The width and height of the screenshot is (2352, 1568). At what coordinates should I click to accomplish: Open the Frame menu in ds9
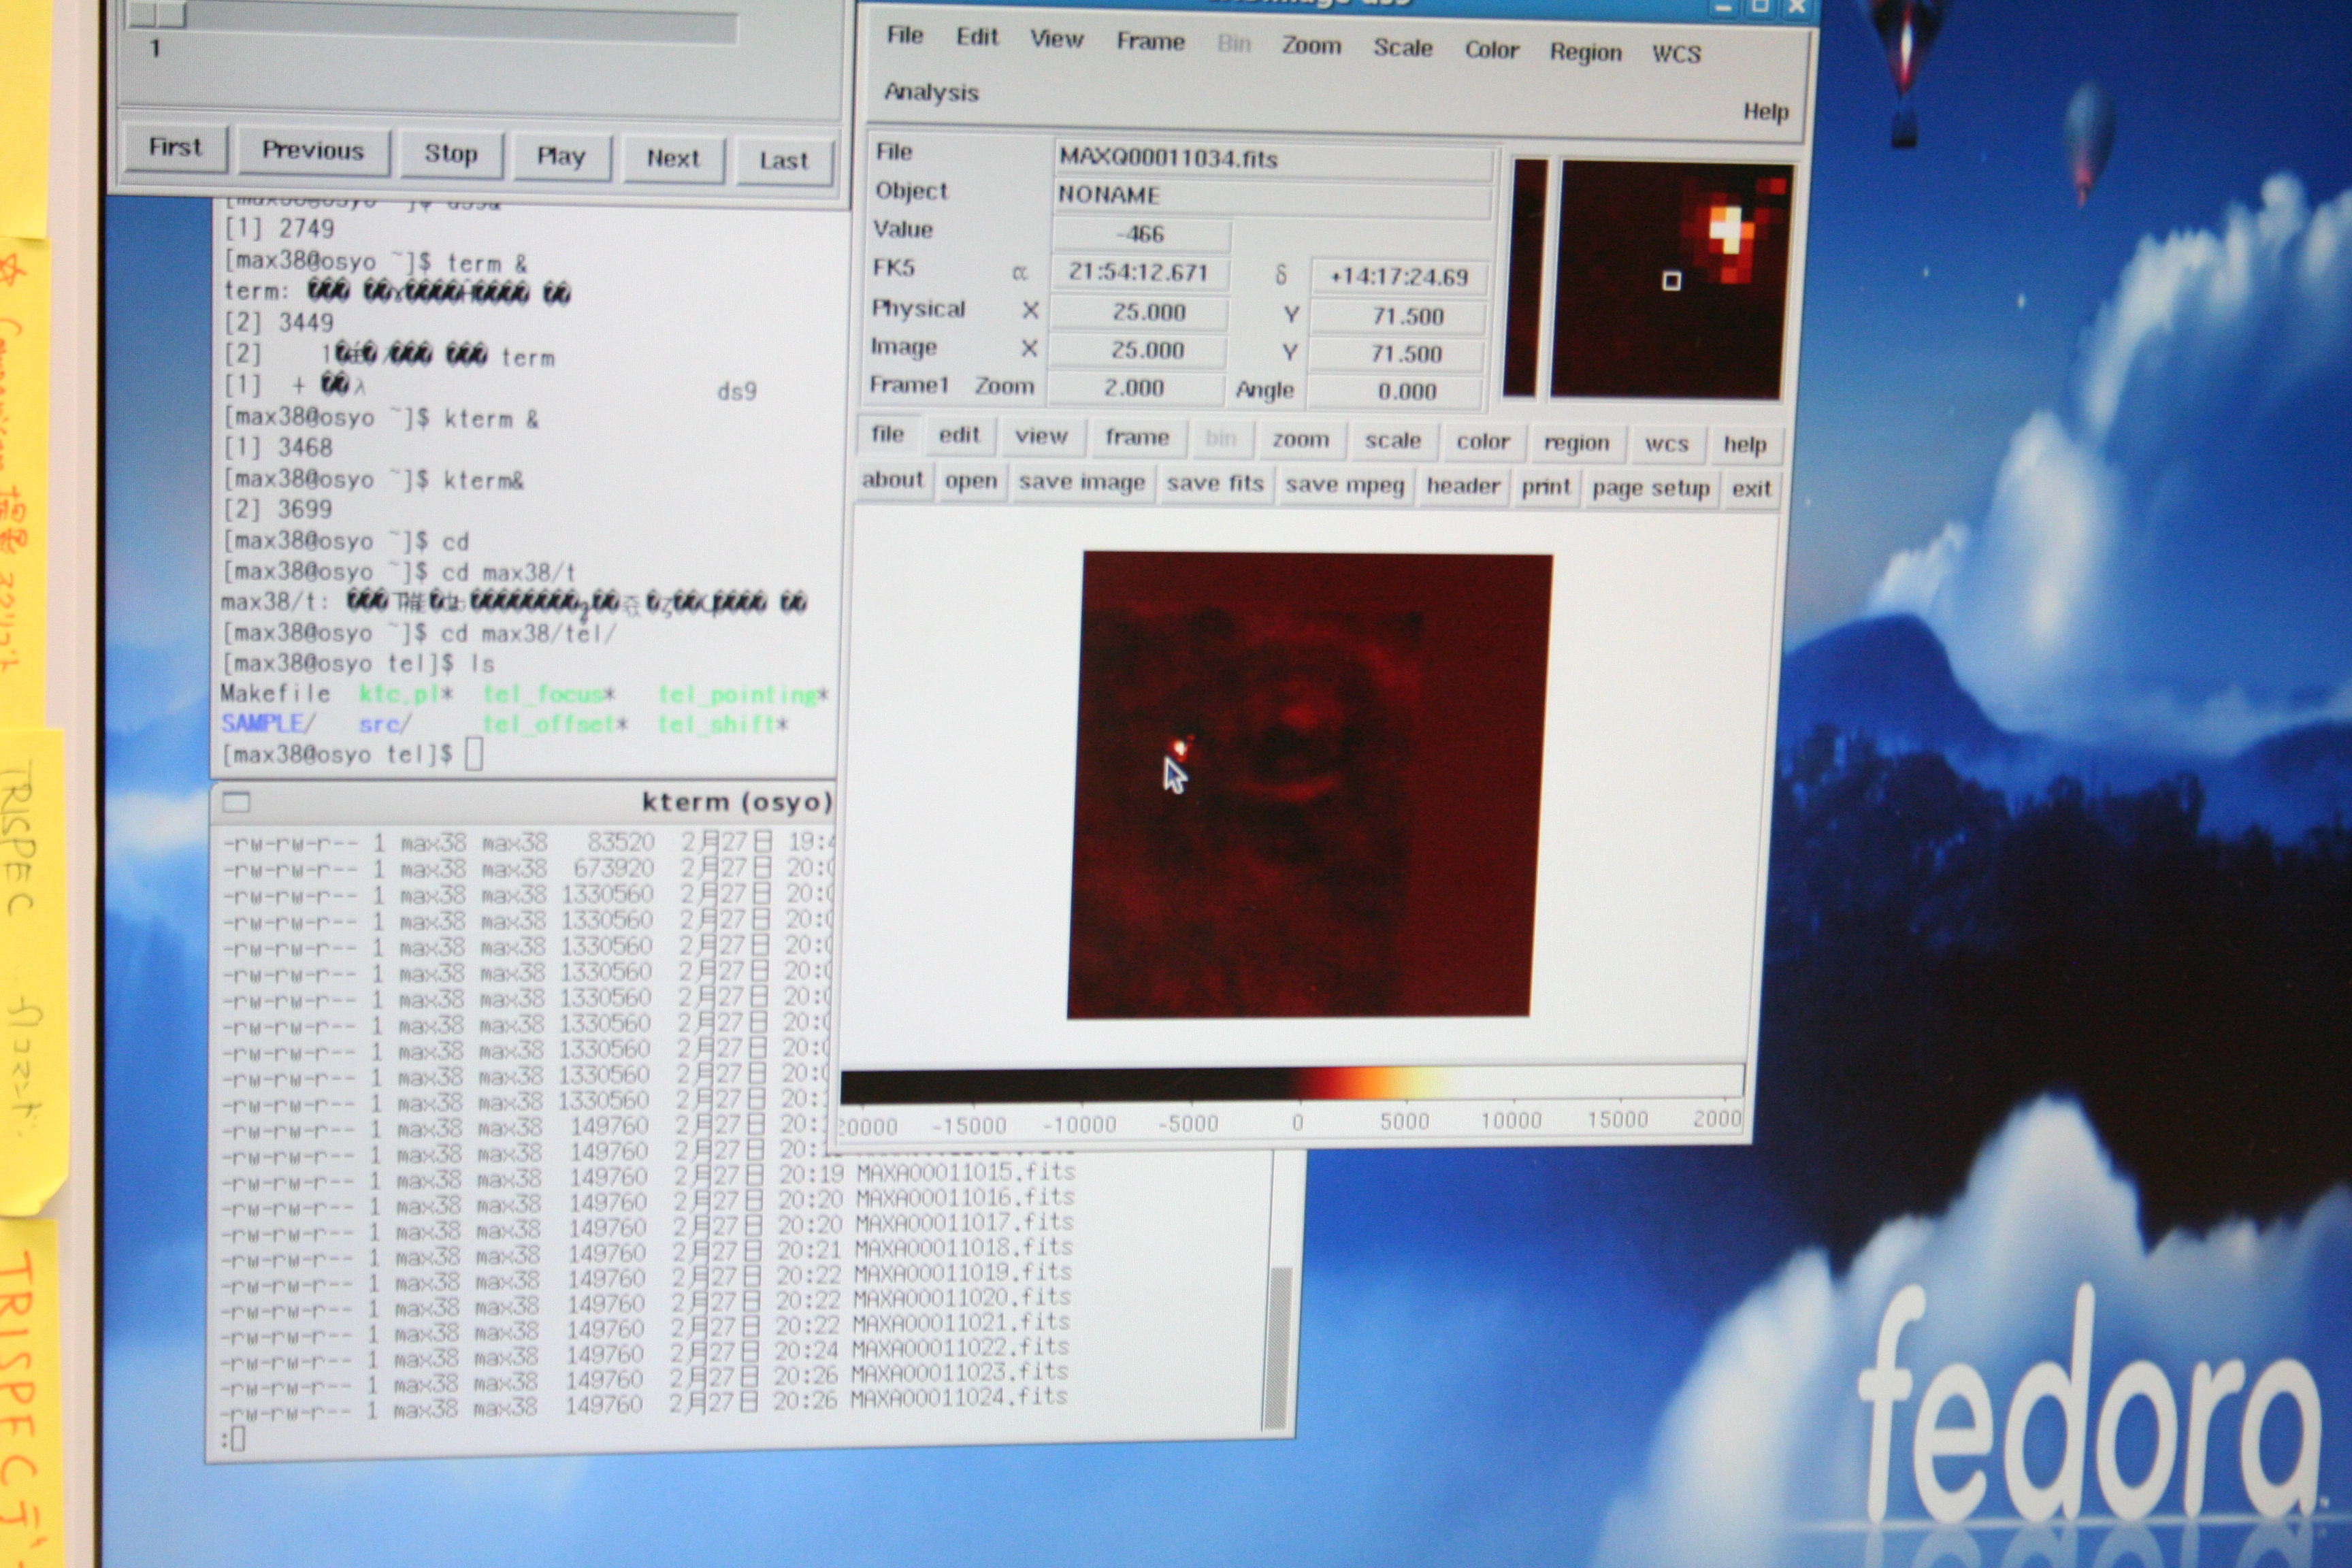click(x=1150, y=41)
